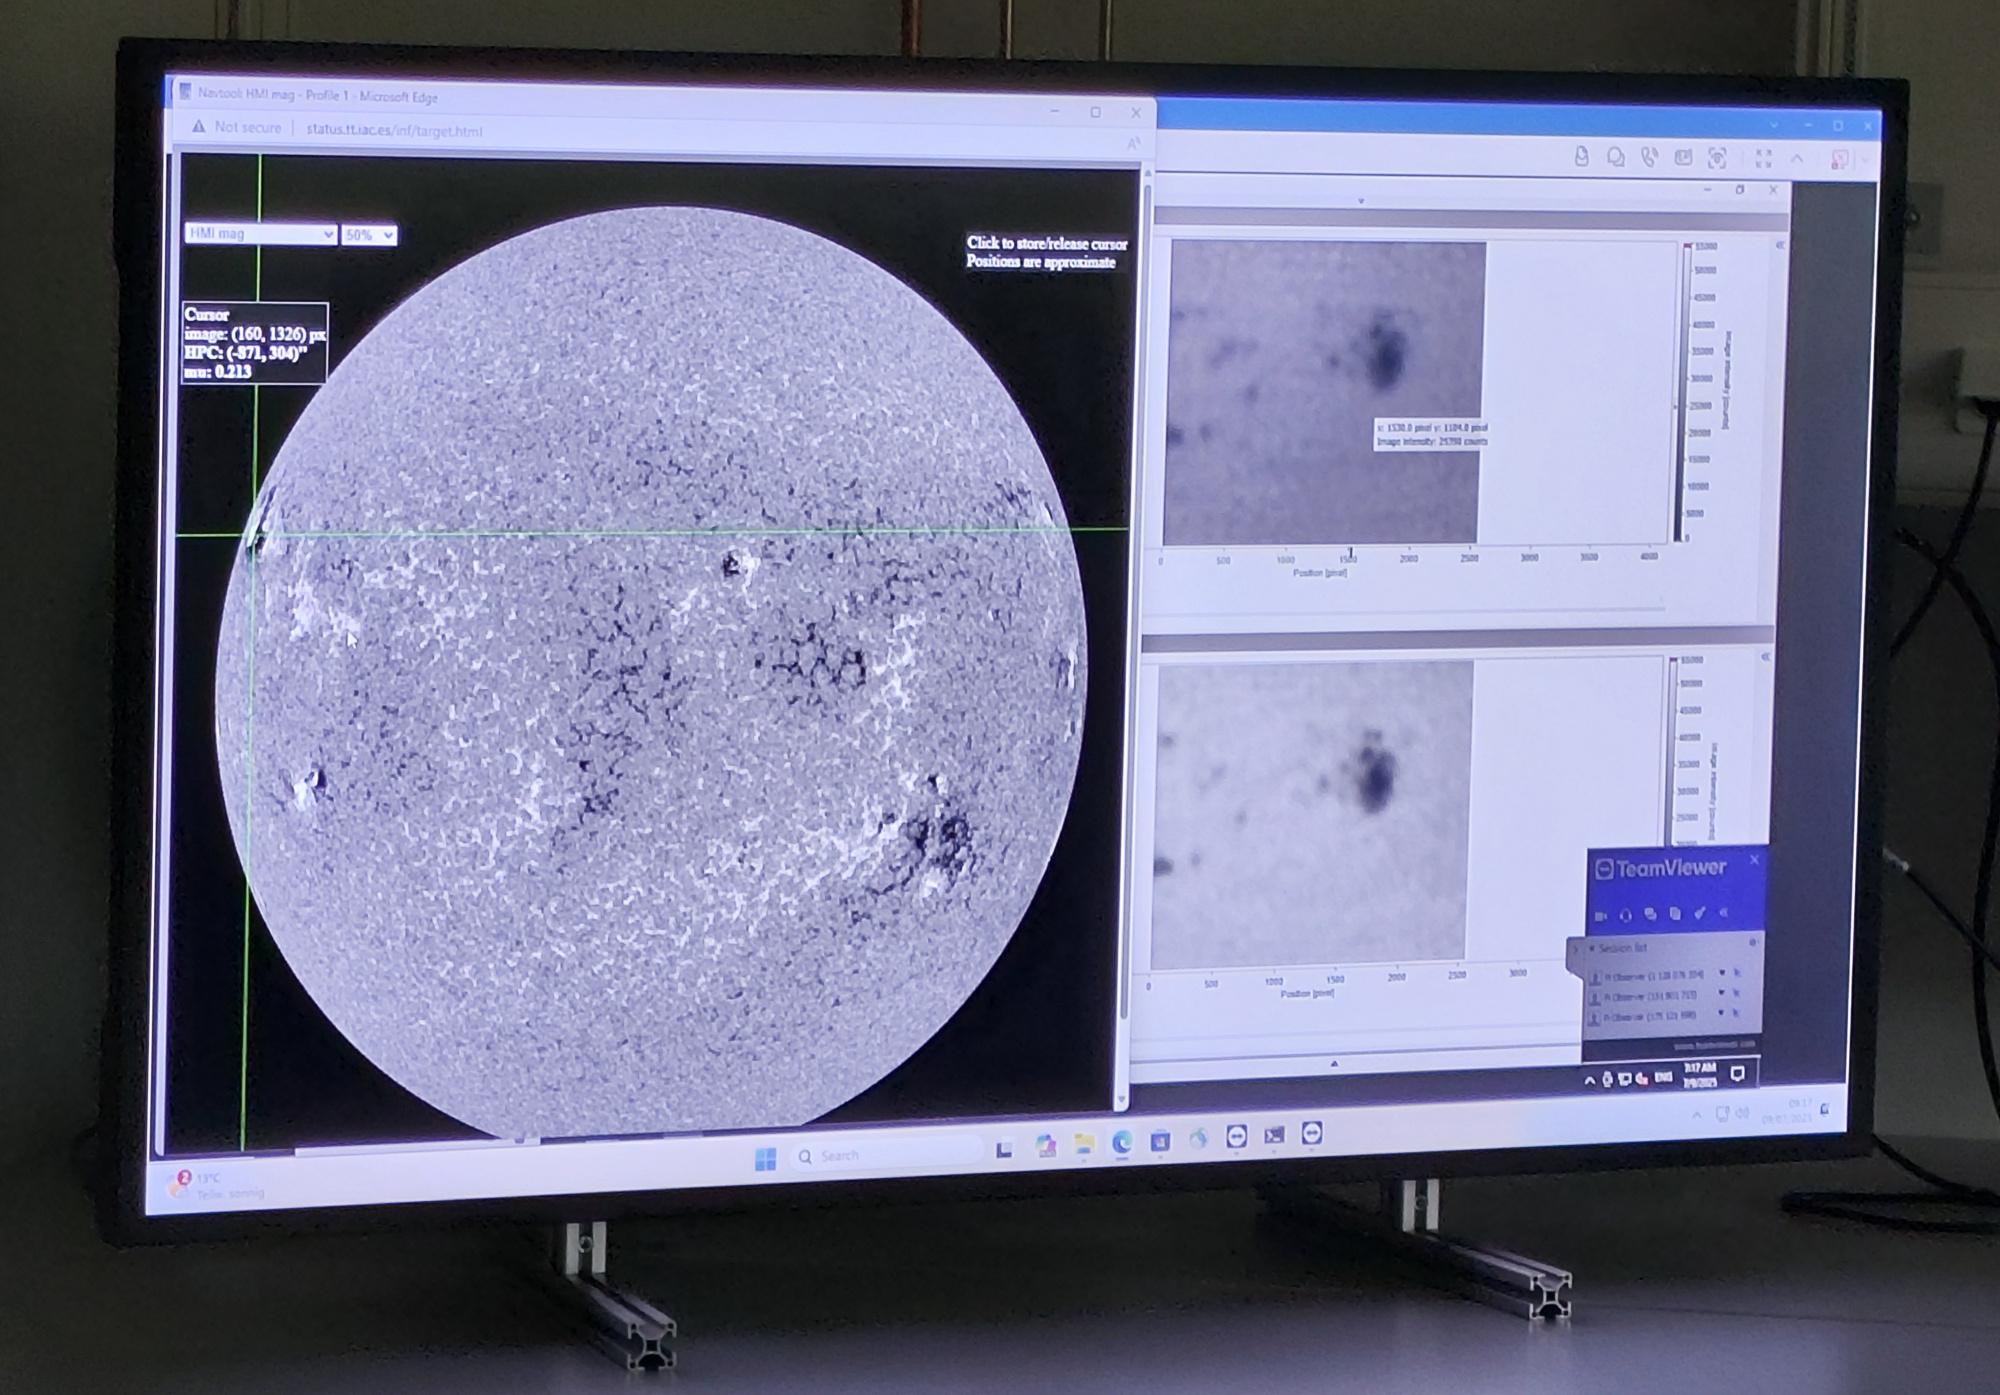Click the address bar URL status.tt.iac.es
Viewport: 2000px width, 1395px height.
(x=393, y=130)
